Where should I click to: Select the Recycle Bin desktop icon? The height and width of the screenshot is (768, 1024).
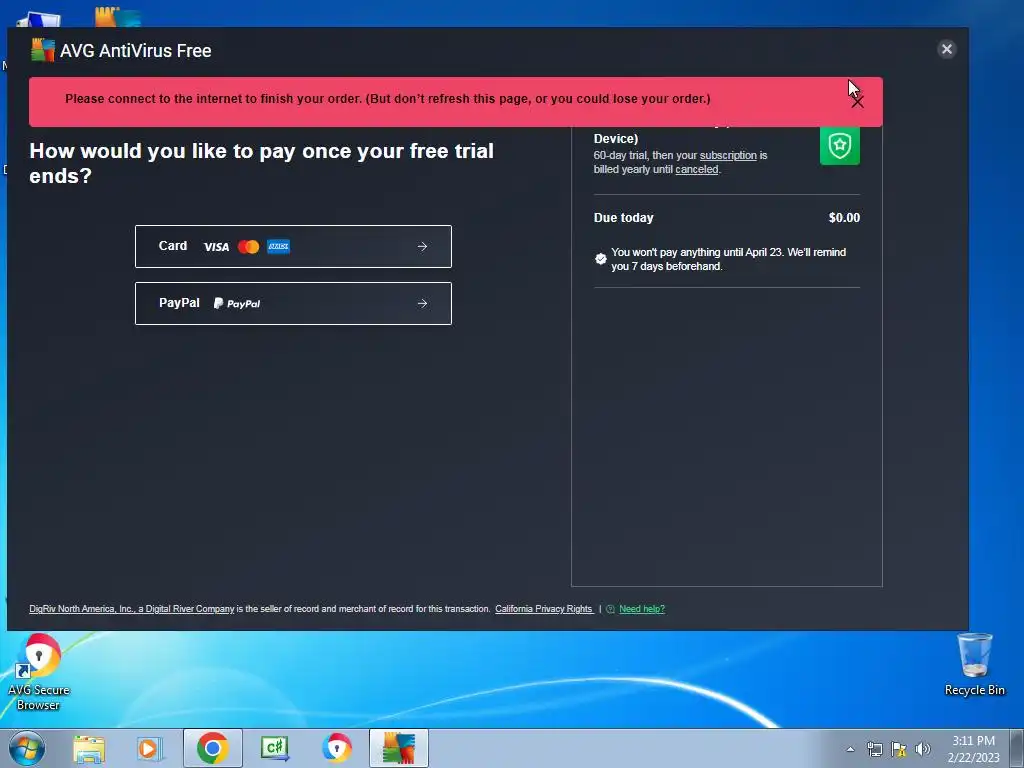[x=974, y=665]
